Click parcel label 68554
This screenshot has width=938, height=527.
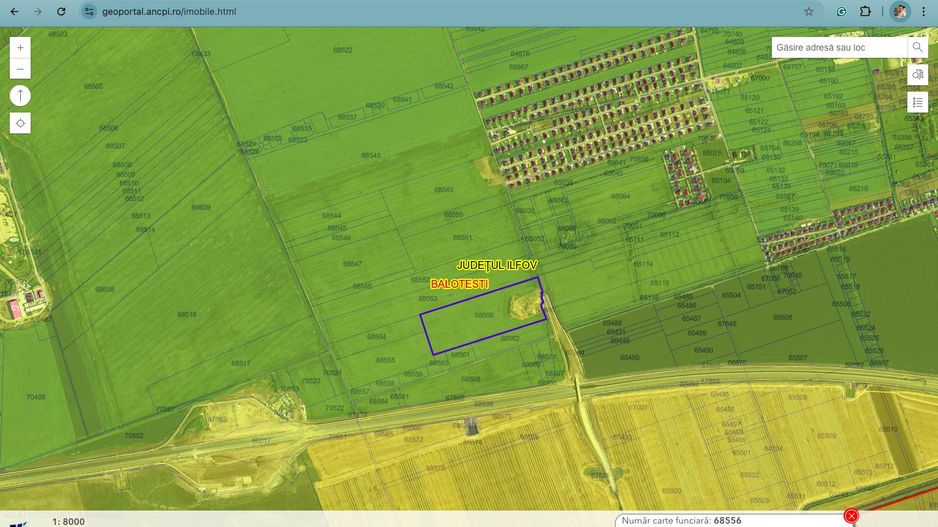pos(376,337)
